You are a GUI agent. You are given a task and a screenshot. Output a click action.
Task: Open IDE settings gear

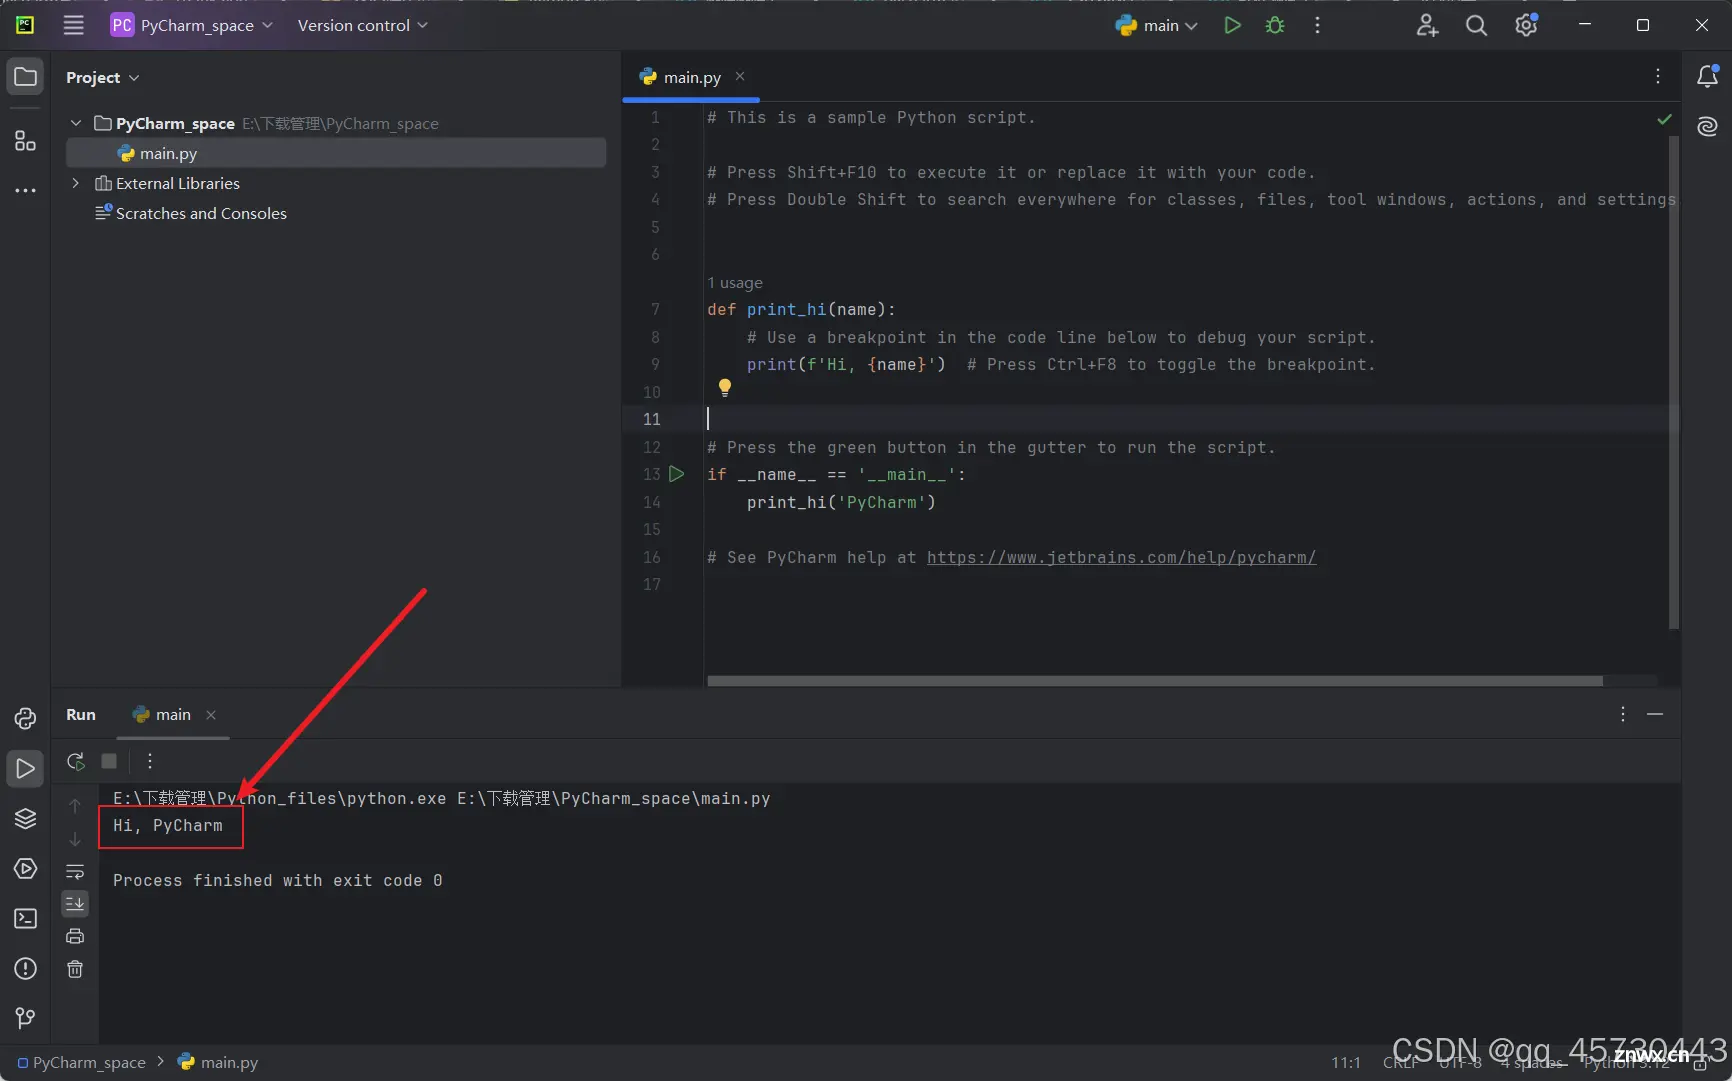coord(1526,25)
